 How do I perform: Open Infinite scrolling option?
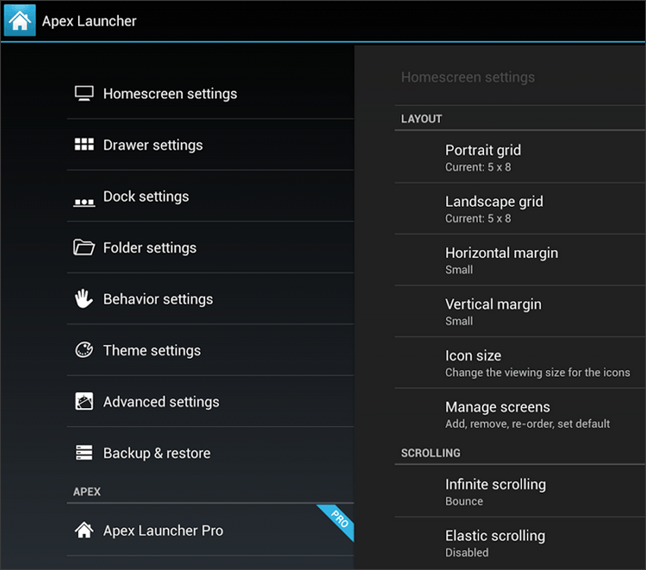(x=520, y=491)
